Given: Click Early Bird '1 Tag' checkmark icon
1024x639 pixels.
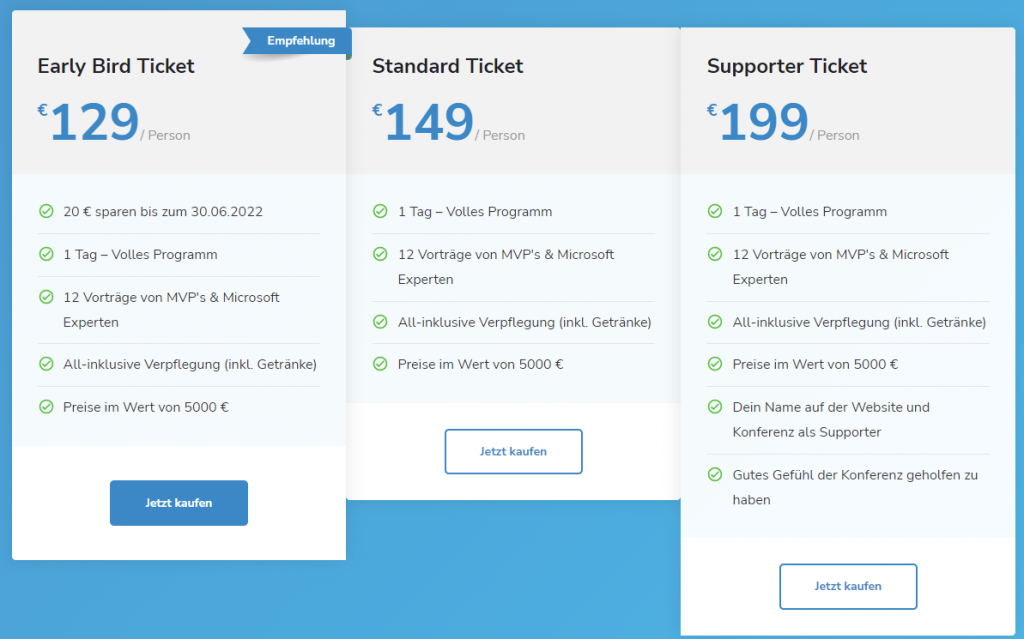Looking at the screenshot, I should pos(46,254).
